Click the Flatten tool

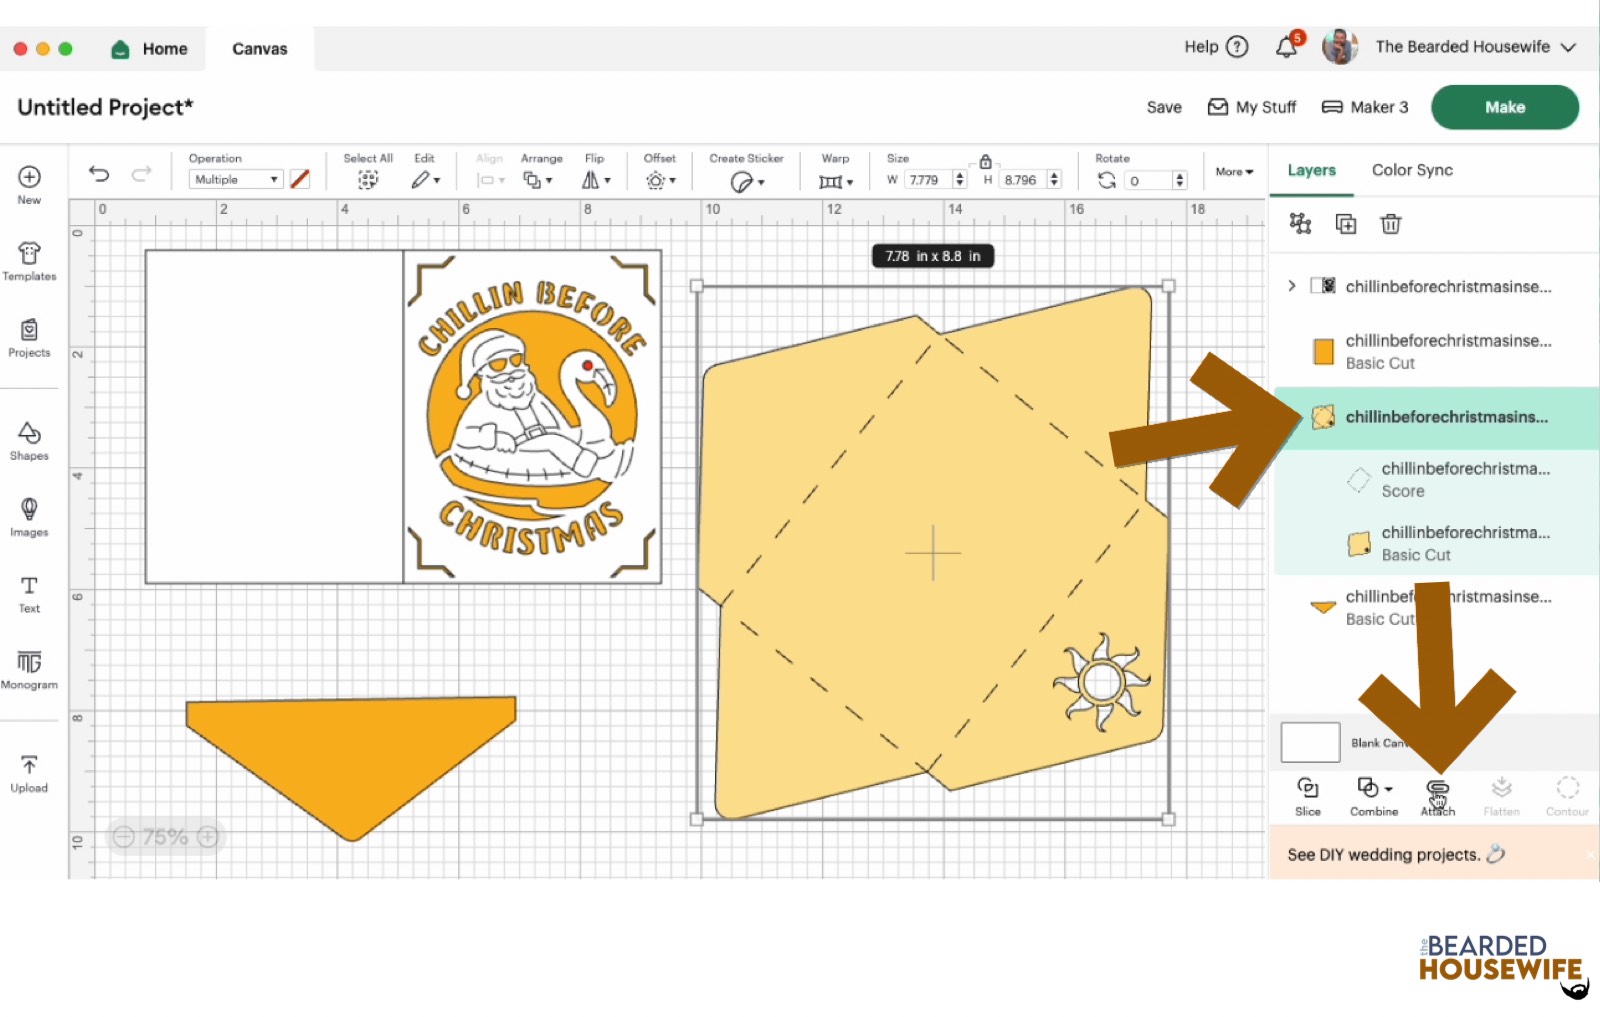tap(1501, 797)
